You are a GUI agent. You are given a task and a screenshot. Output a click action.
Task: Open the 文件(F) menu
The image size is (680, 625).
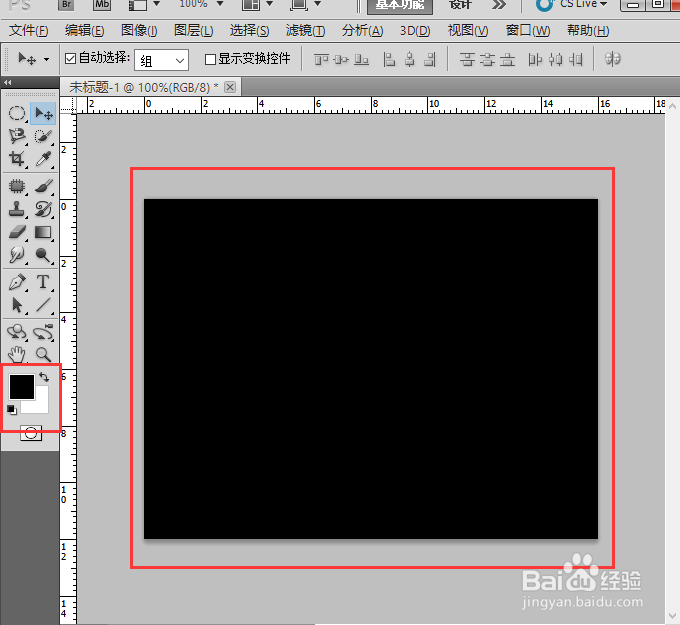click(x=29, y=31)
